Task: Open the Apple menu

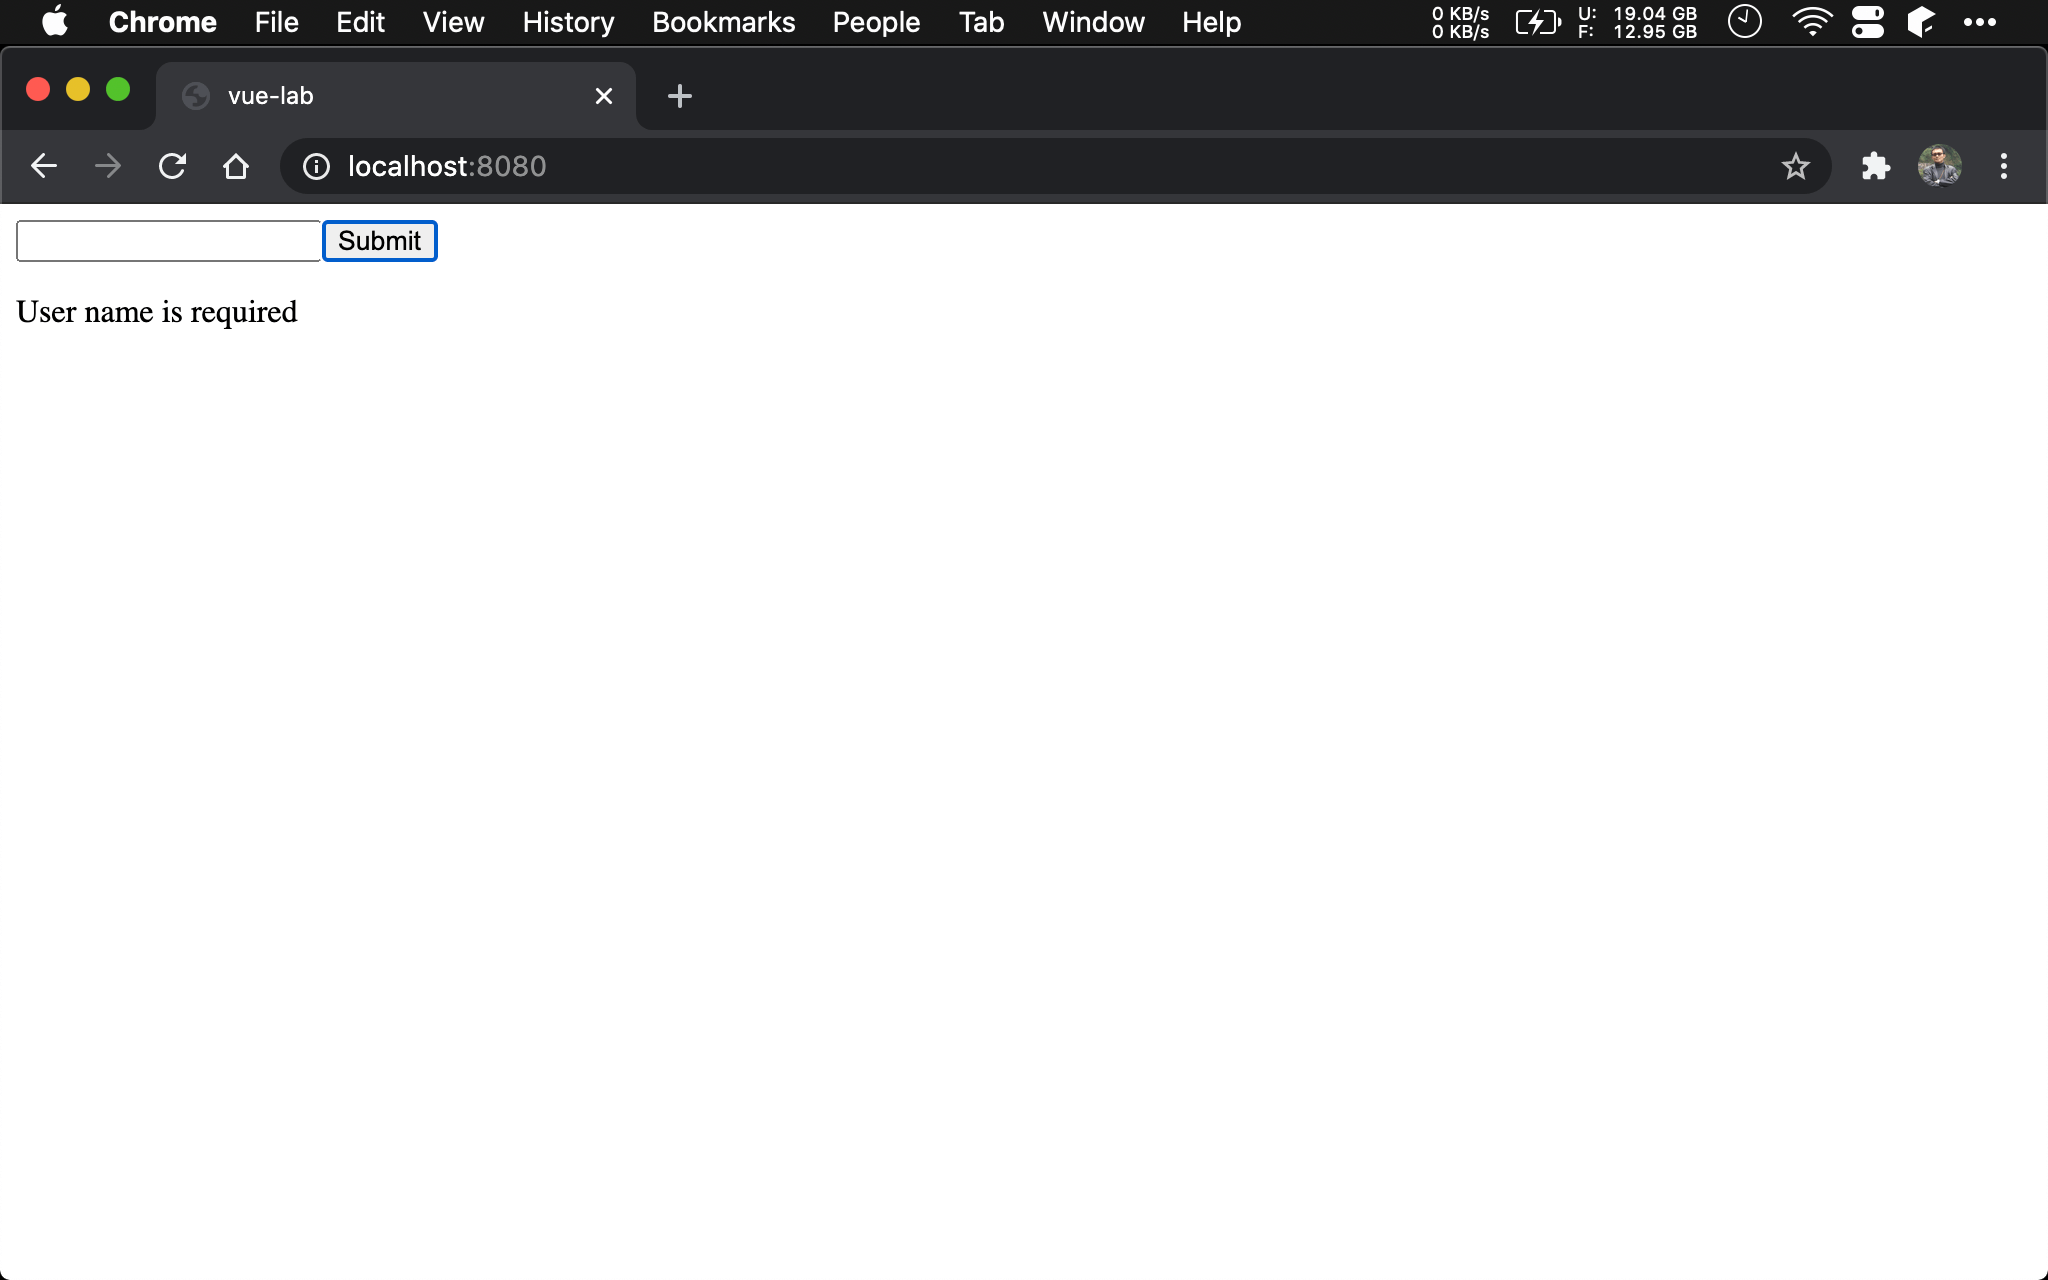Action: (x=55, y=22)
